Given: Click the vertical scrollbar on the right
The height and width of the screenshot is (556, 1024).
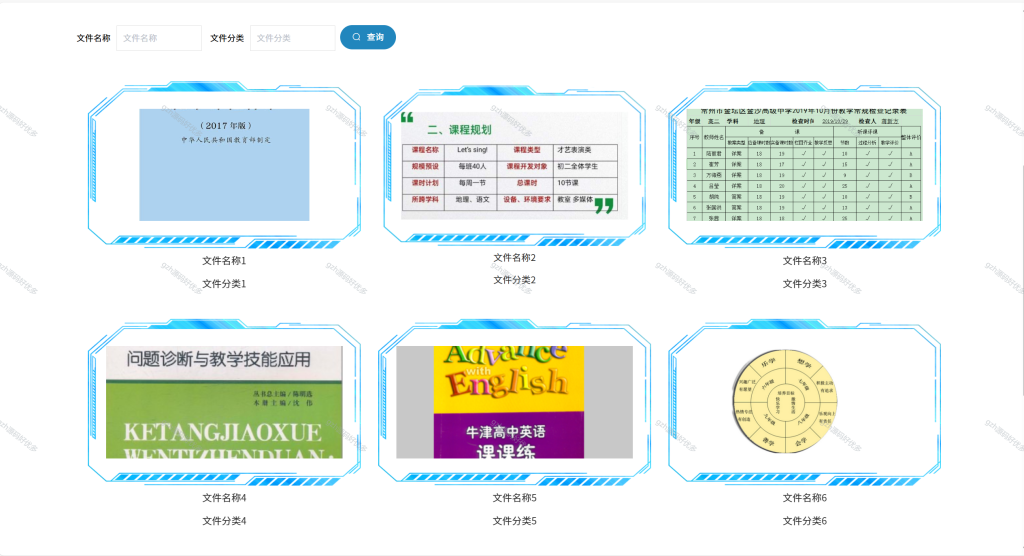Looking at the screenshot, I should [1022, 281].
